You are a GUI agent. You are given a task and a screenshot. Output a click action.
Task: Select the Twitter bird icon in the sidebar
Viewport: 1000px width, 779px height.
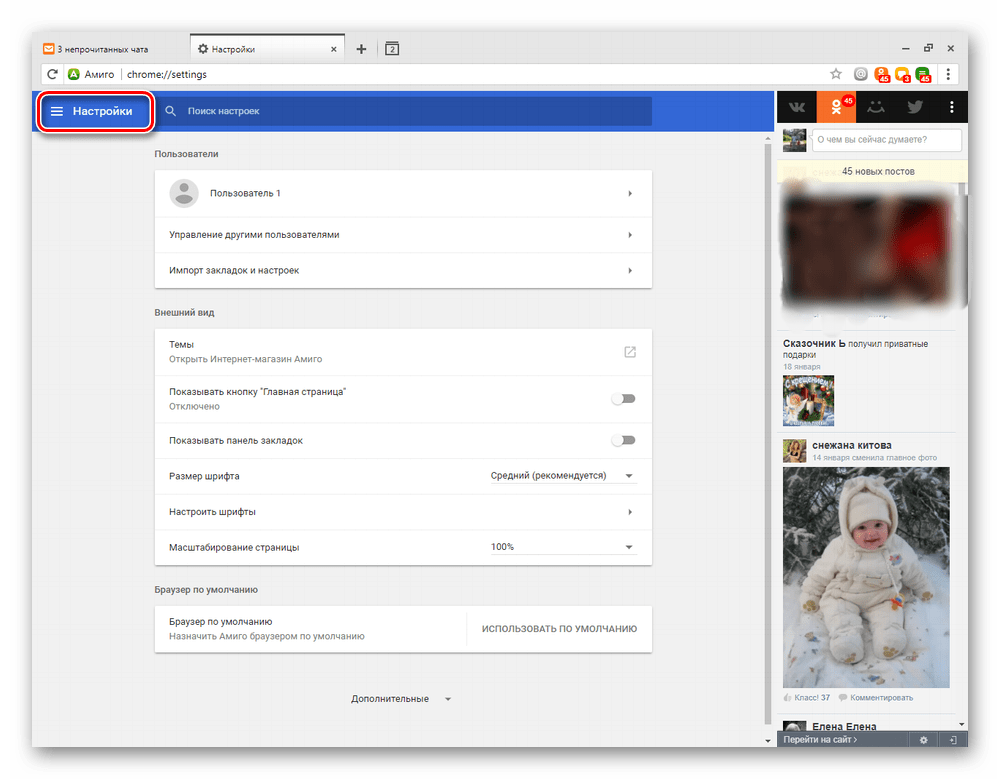click(914, 107)
